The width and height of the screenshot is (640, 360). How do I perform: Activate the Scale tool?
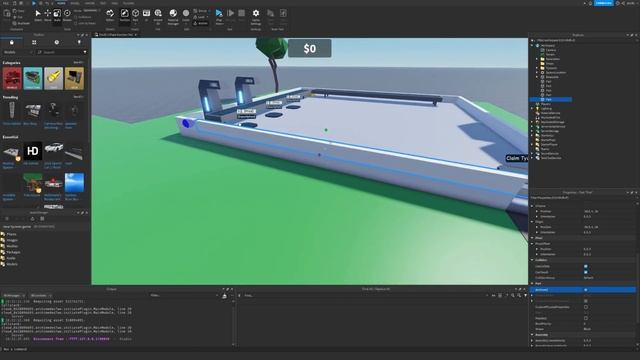pos(57,15)
